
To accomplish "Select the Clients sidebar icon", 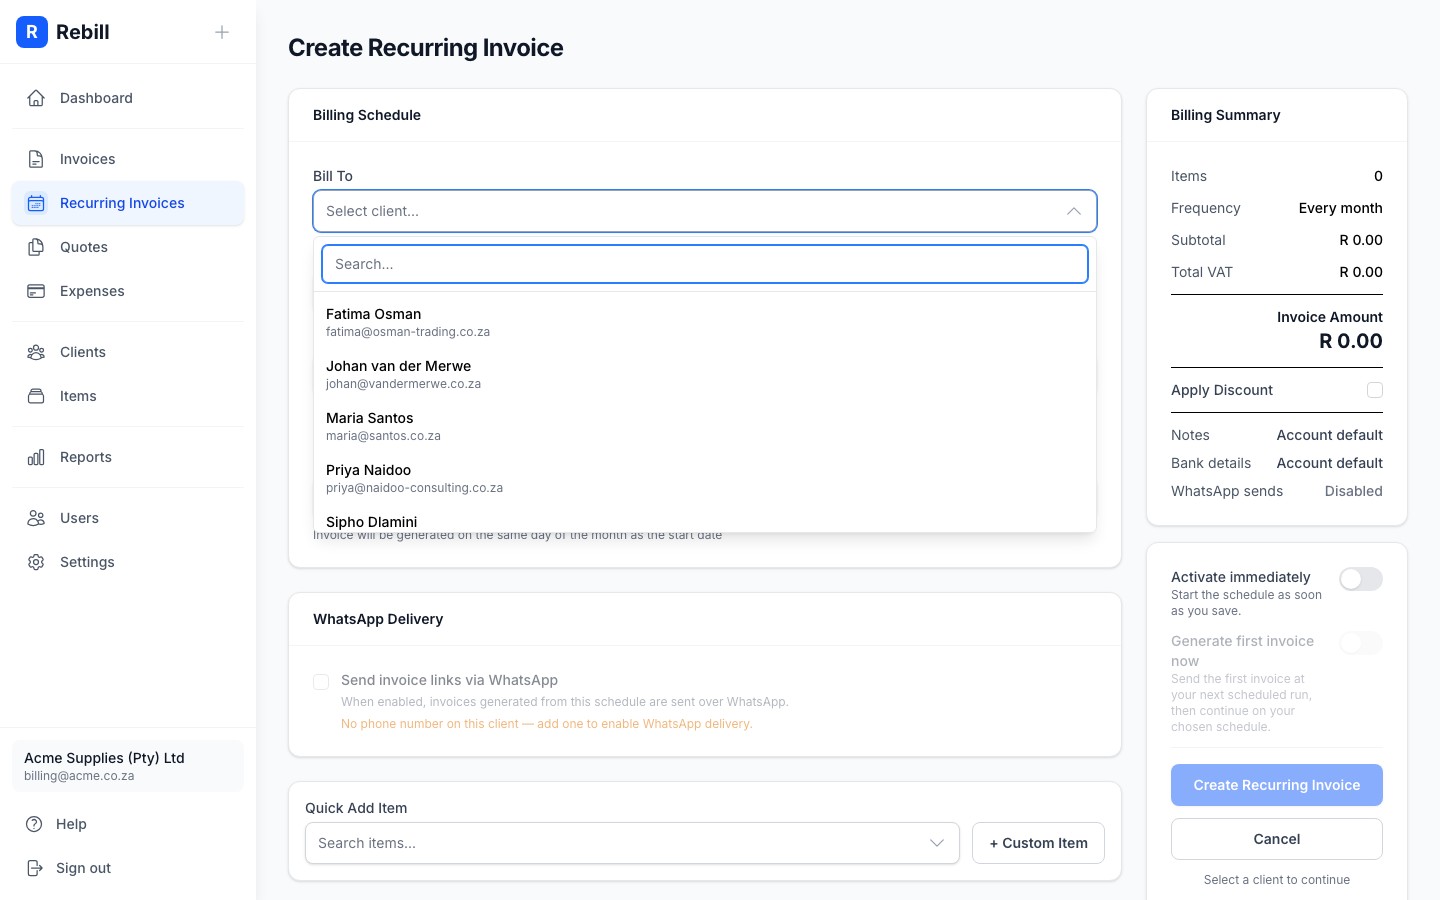I will pos(37,352).
